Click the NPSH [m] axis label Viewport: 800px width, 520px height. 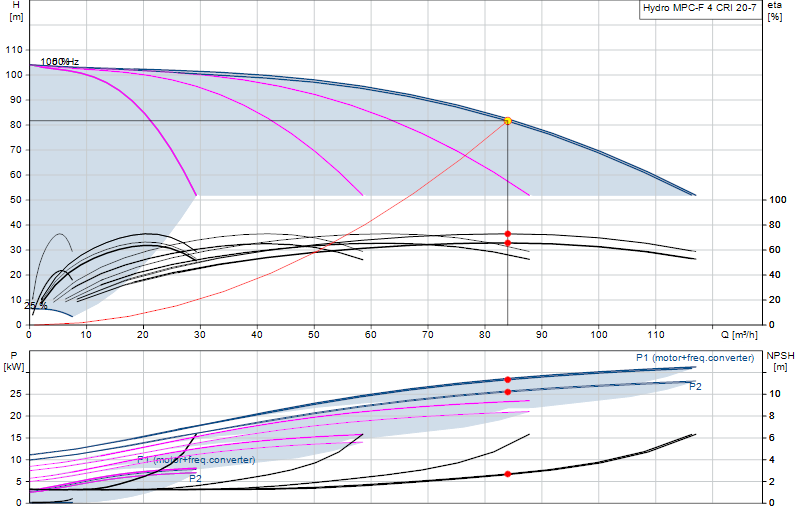(x=781, y=361)
